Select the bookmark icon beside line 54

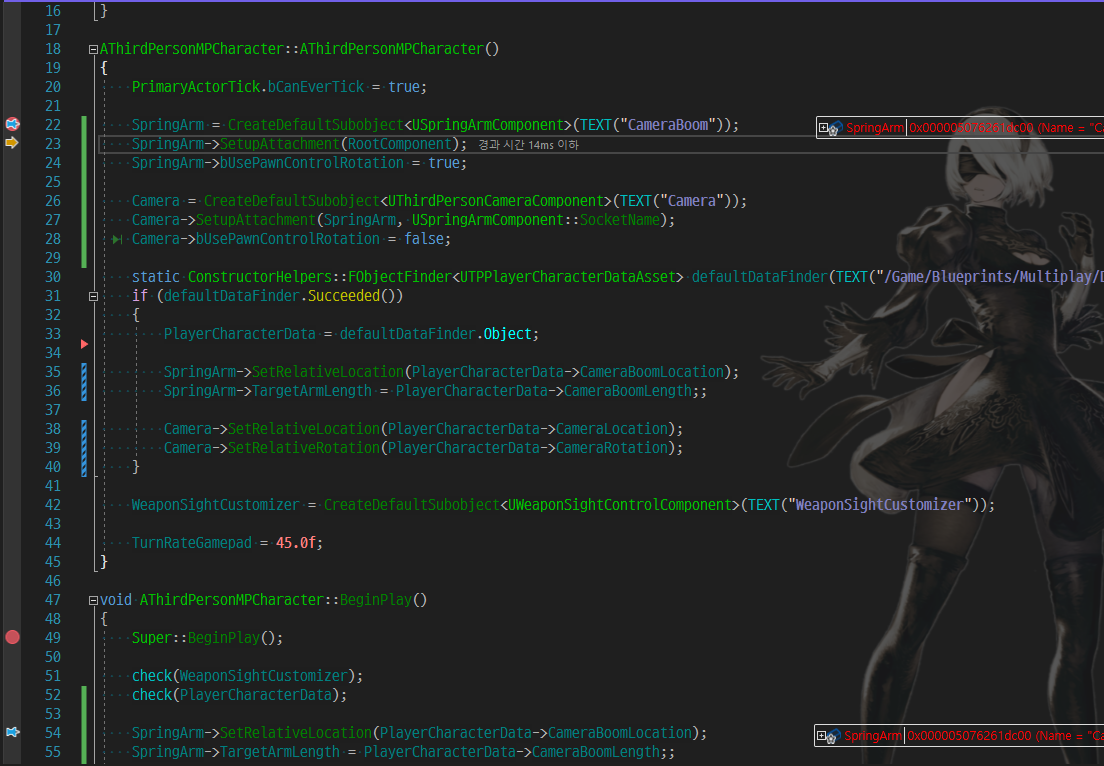coord(12,732)
